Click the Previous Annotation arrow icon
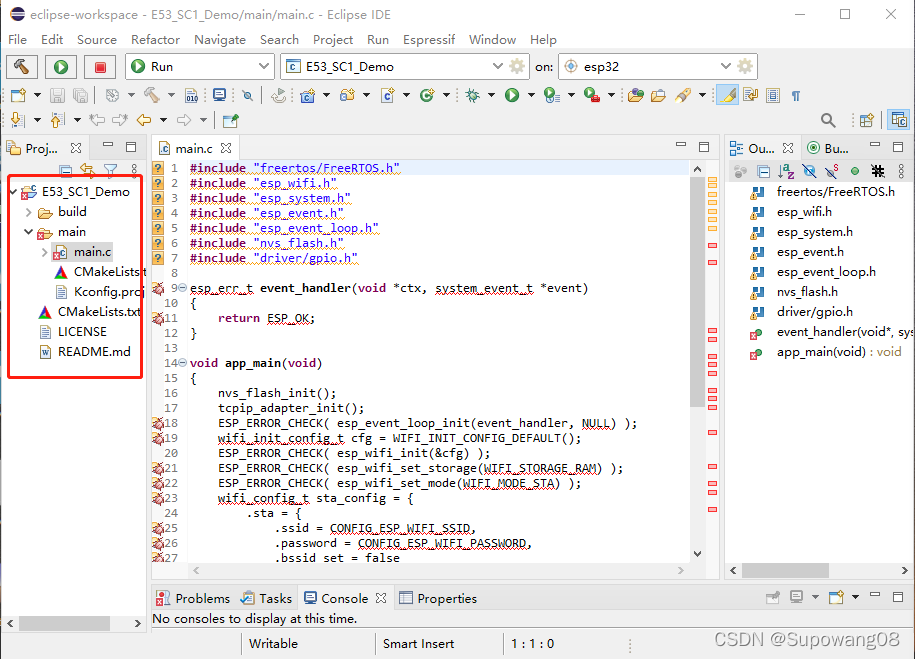This screenshot has height=659, width=915. [x=57, y=120]
